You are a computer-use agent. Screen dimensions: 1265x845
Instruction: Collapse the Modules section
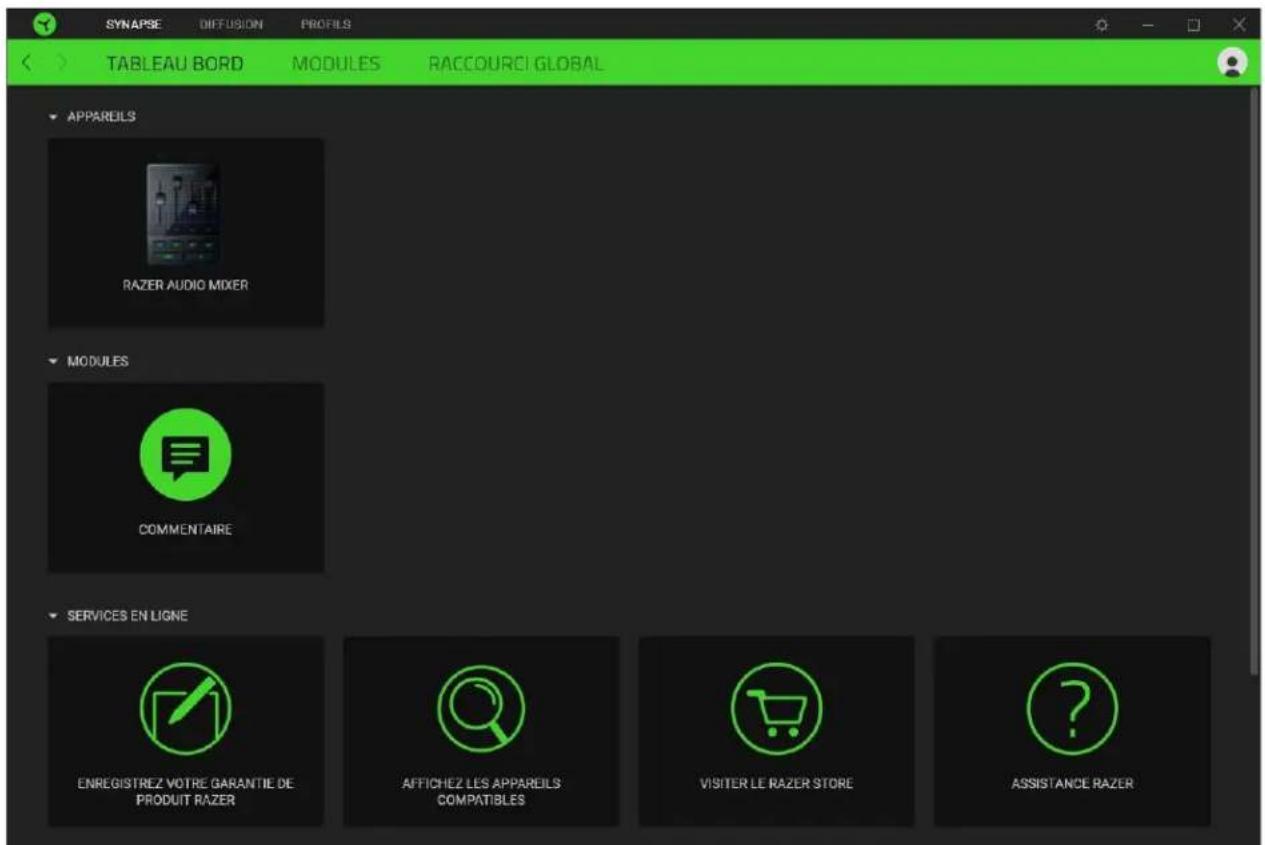[53, 361]
